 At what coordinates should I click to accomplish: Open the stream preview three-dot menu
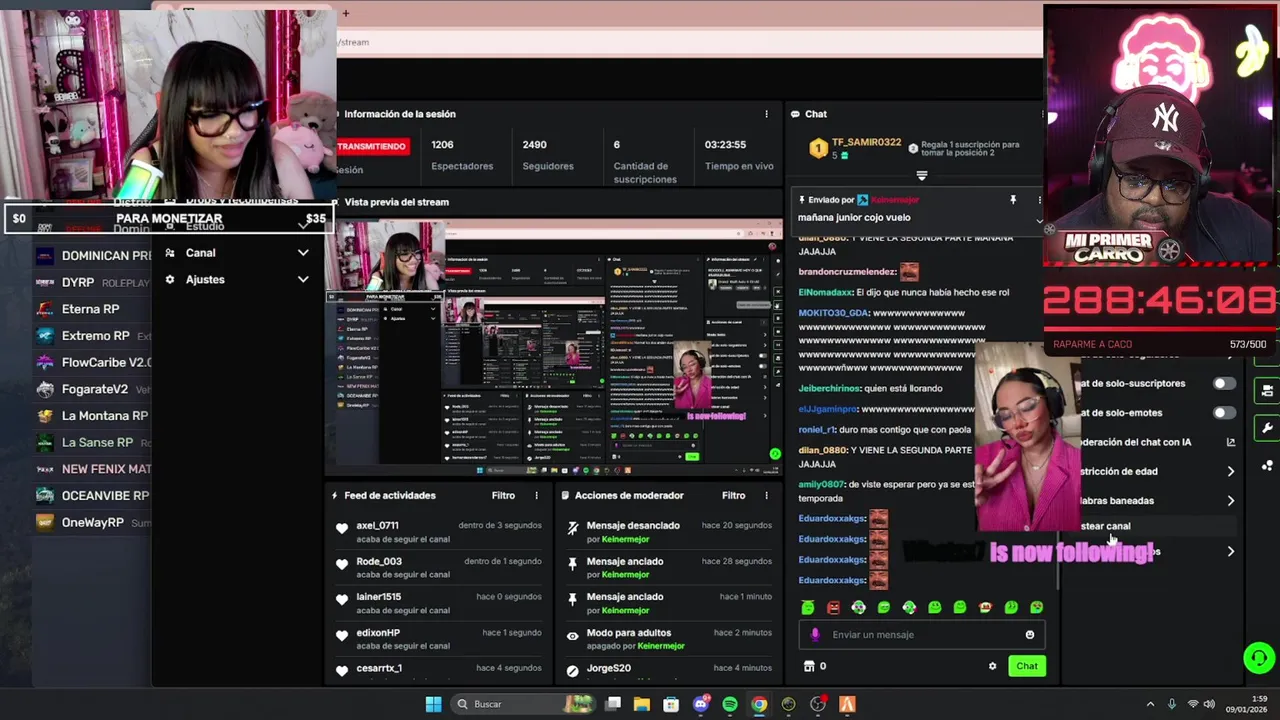pyautogui.click(x=767, y=202)
